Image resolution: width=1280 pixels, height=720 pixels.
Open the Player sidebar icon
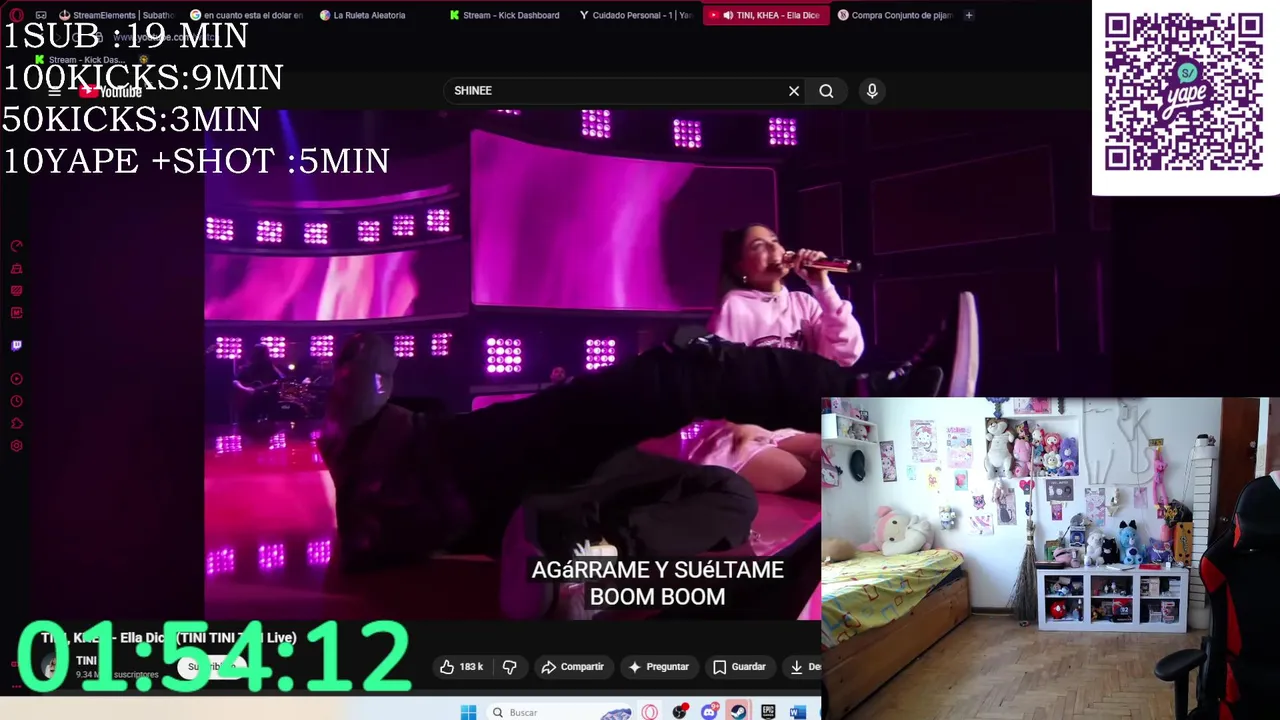pos(16,379)
